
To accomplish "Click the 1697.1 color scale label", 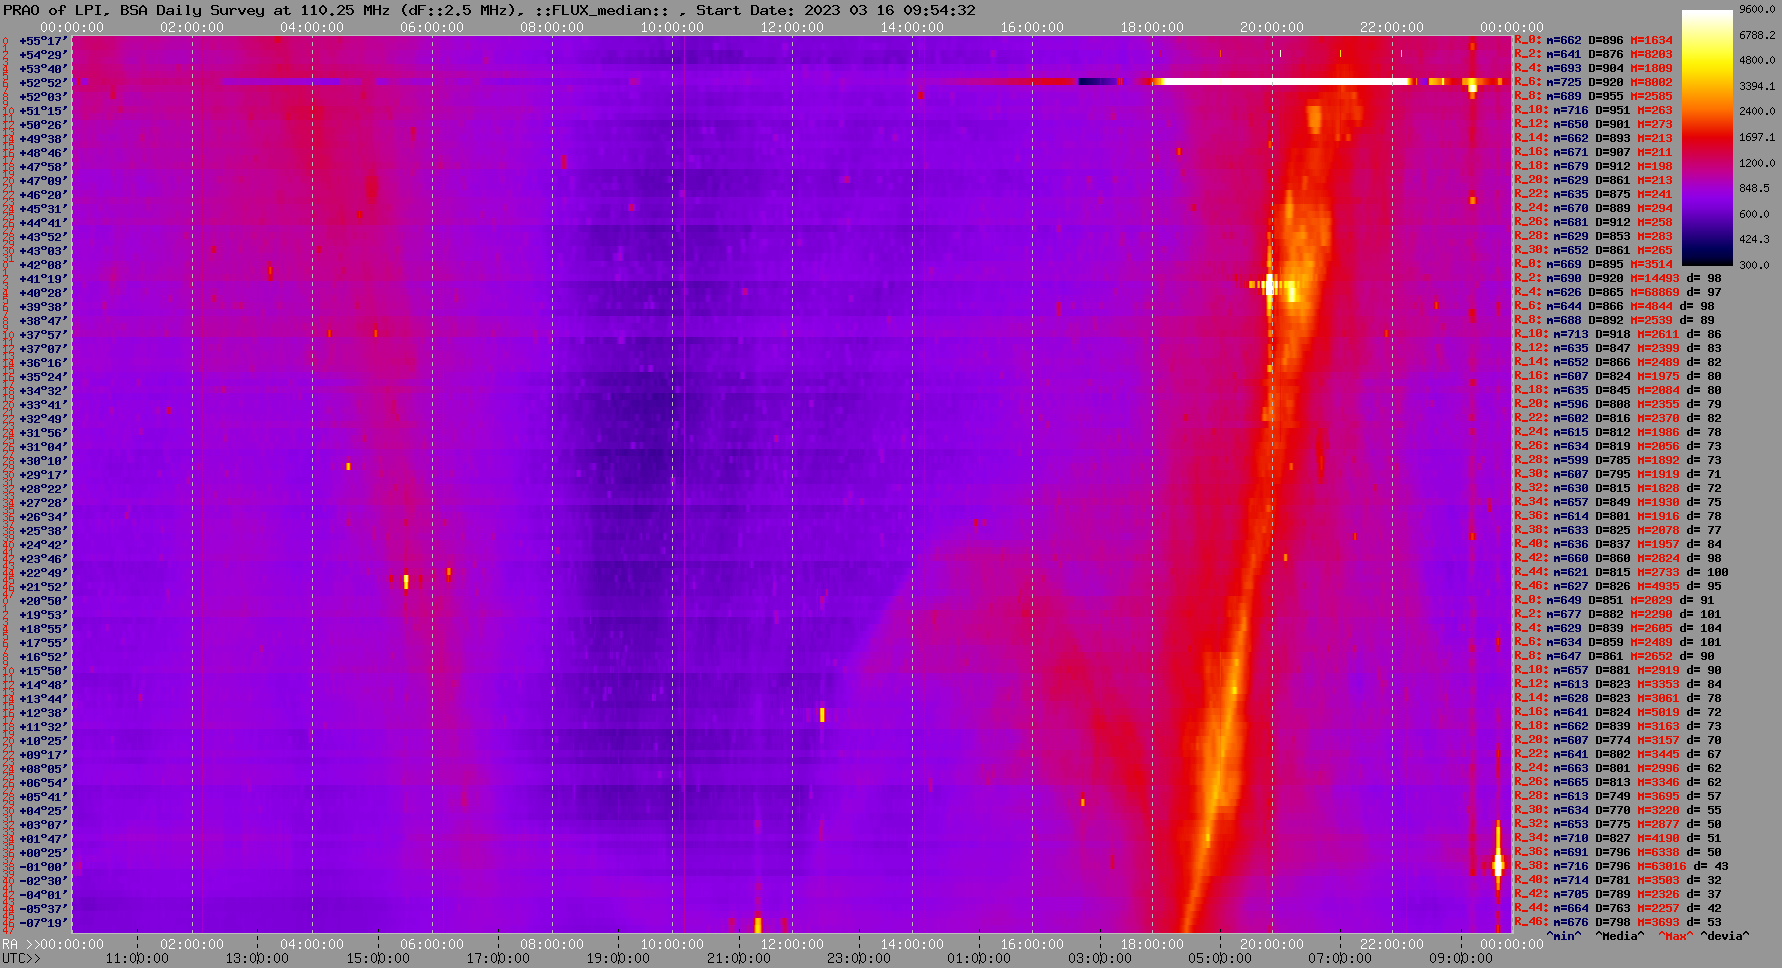I will tap(1757, 137).
